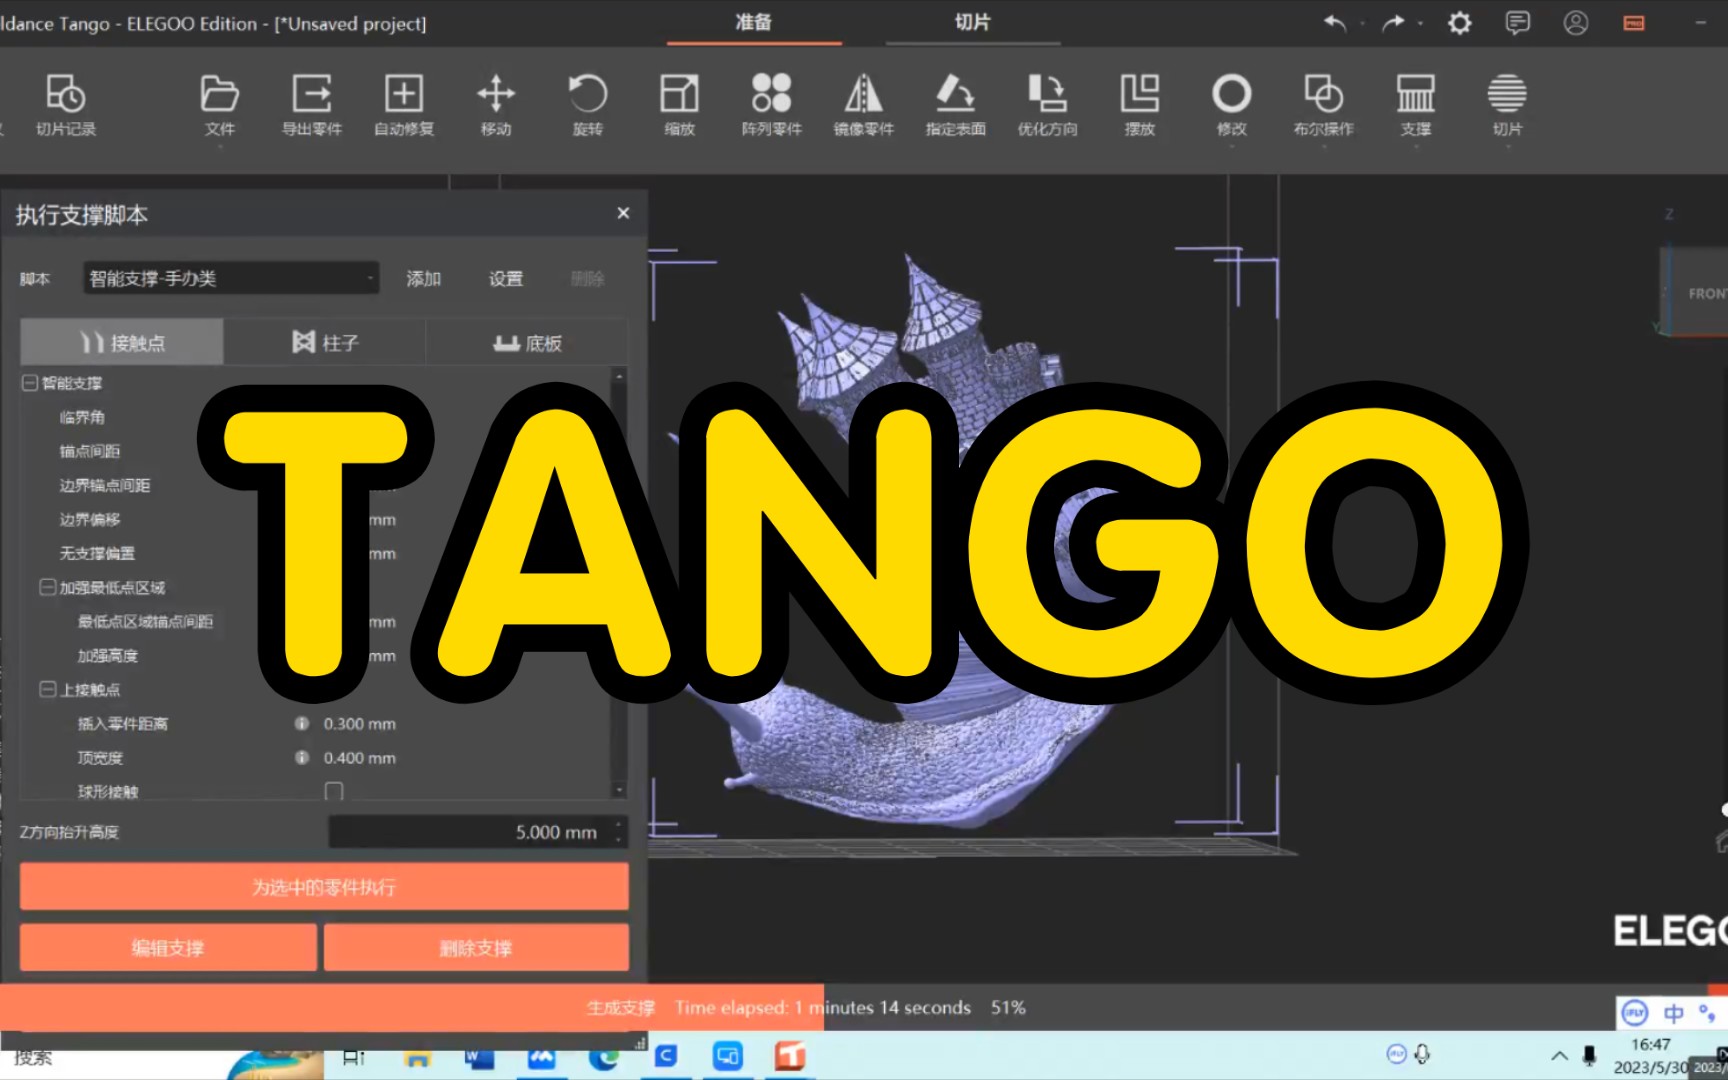Switch to the 准备 prepare tab
This screenshot has height=1080, width=1728.
pyautogui.click(x=754, y=22)
